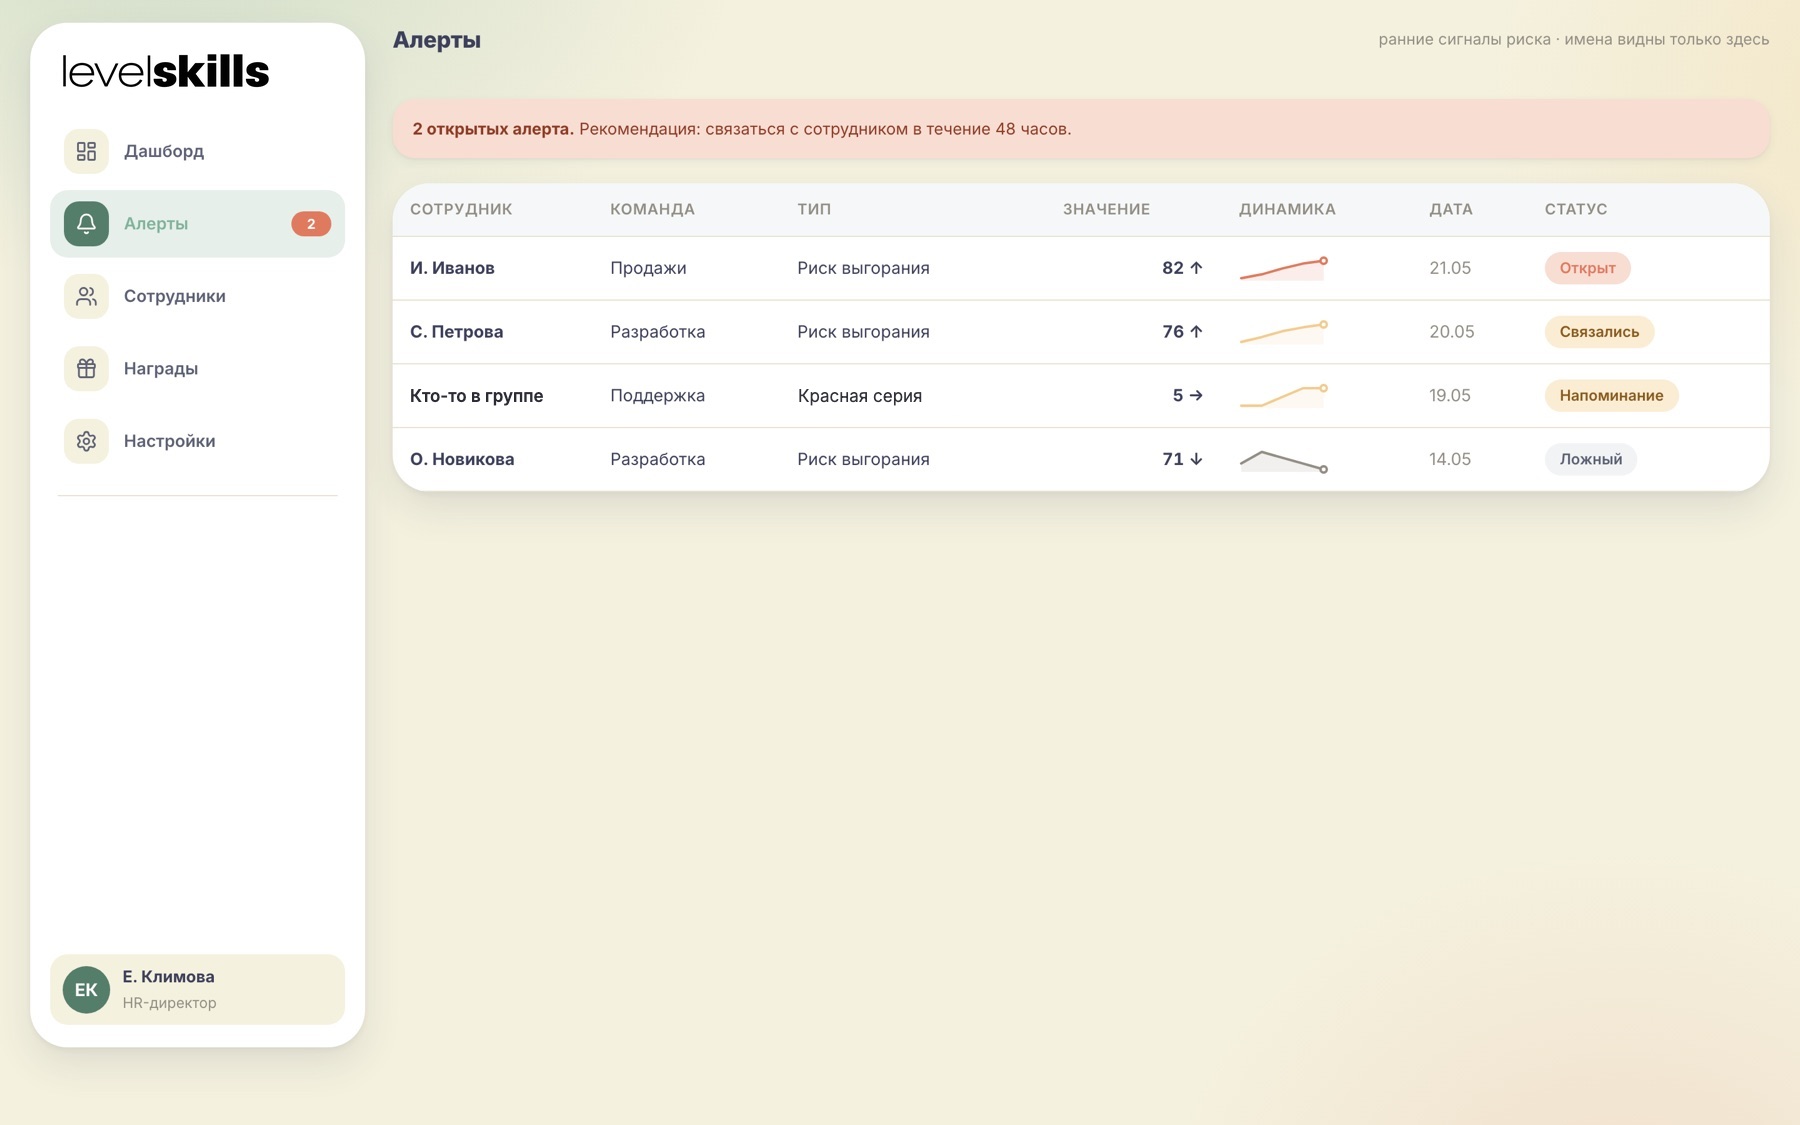
Task: Sort by the Дата column header
Action: [1451, 209]
